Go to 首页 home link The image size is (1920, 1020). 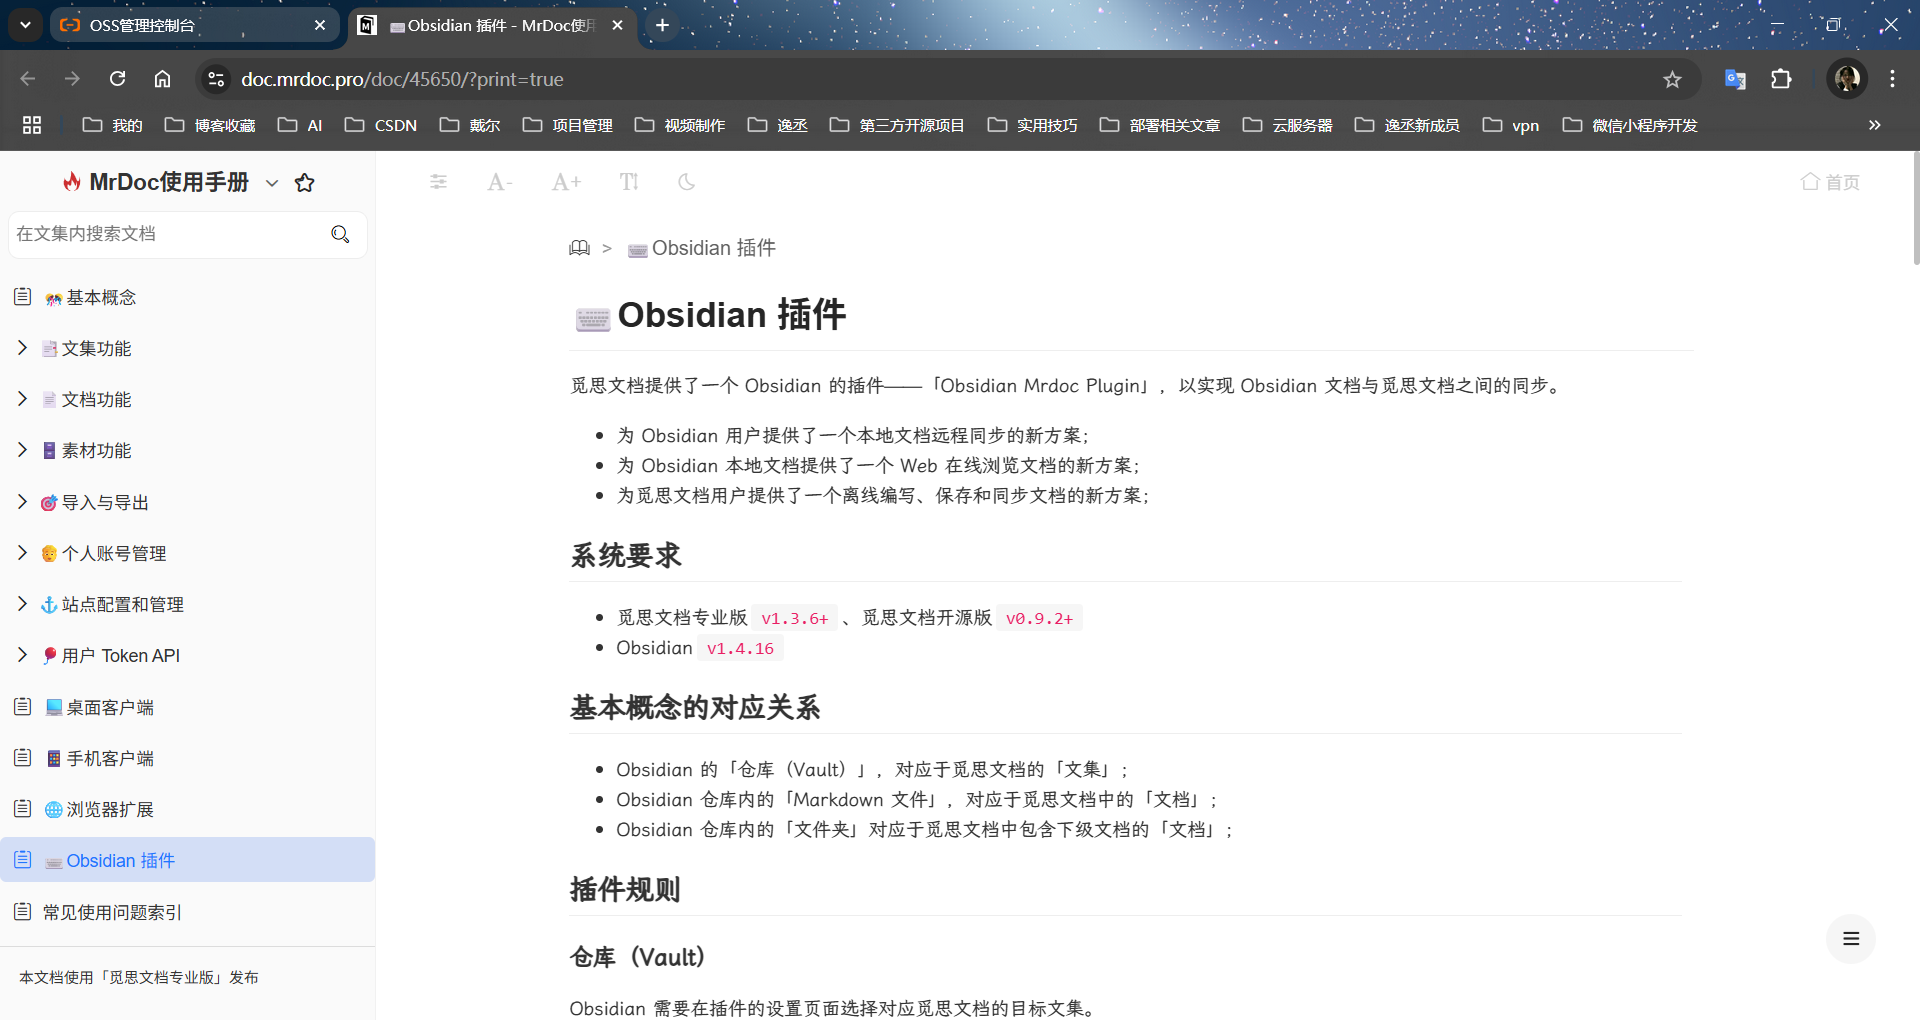pyautogui.click(x=1830, y=182)
